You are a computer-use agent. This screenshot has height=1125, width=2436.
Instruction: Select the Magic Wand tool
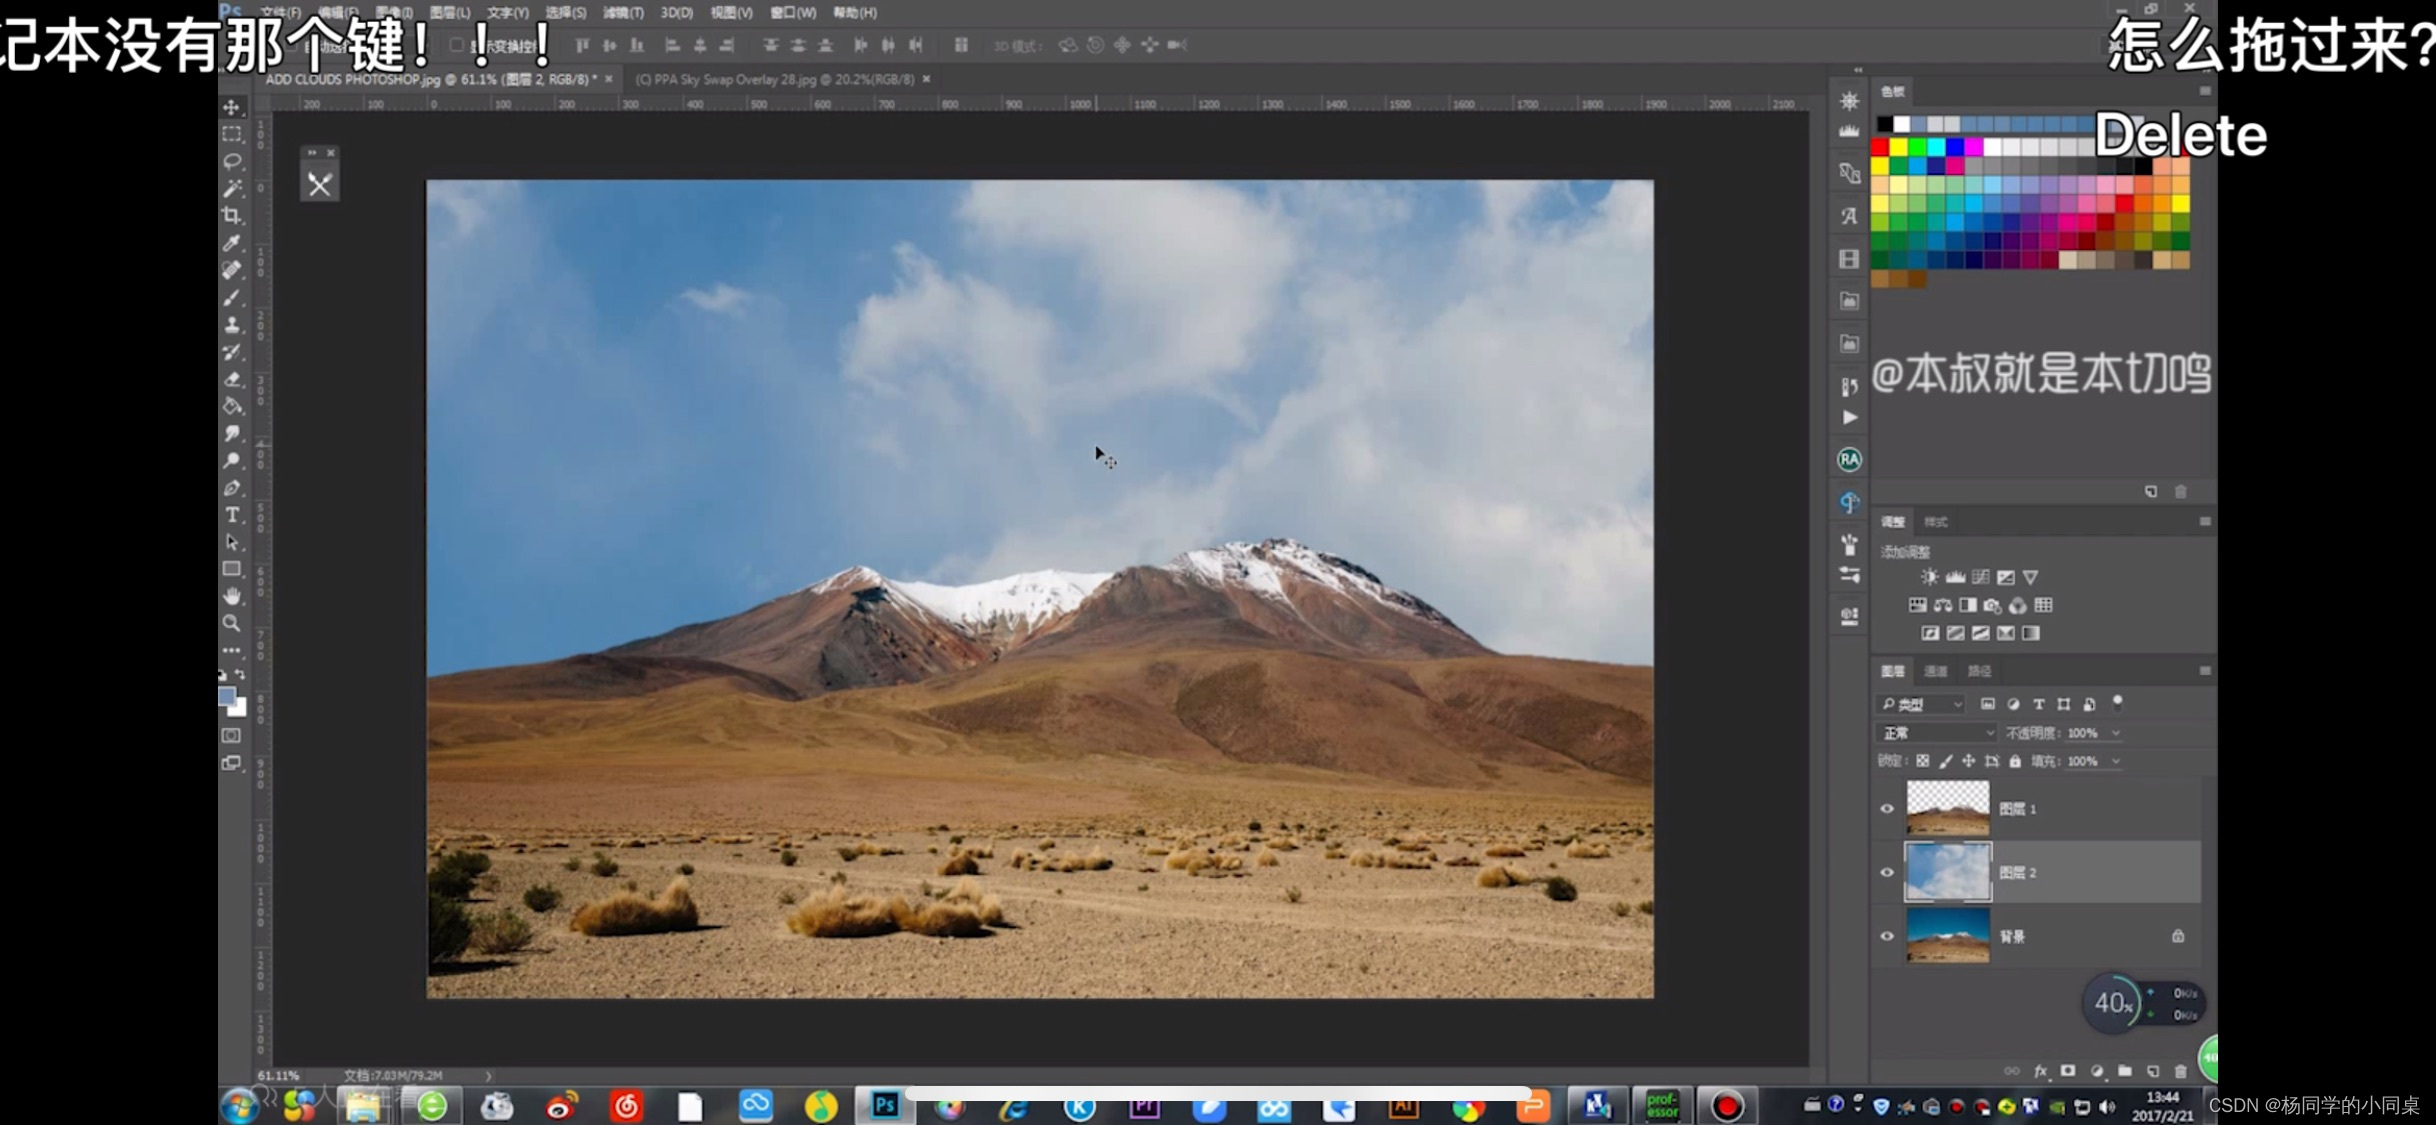point(232,188)
